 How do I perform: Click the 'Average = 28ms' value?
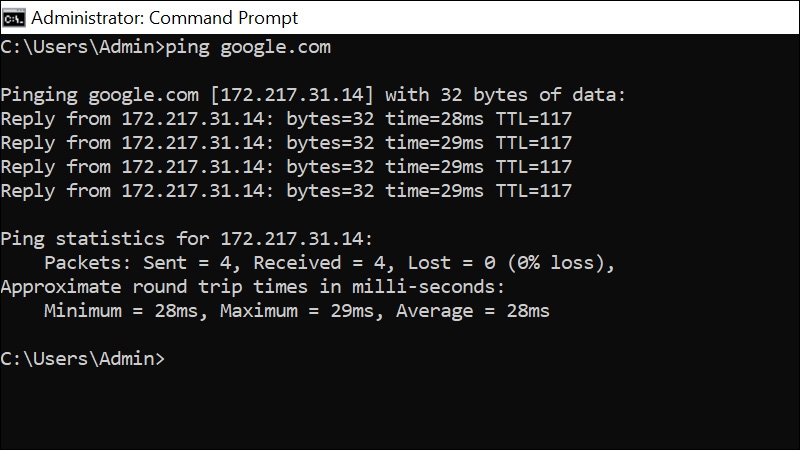(473, 311)
